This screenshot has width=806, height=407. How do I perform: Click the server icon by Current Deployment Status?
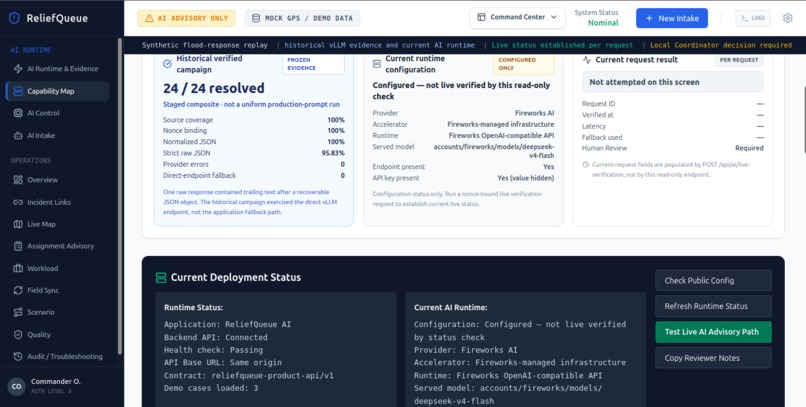coord(161,278)
